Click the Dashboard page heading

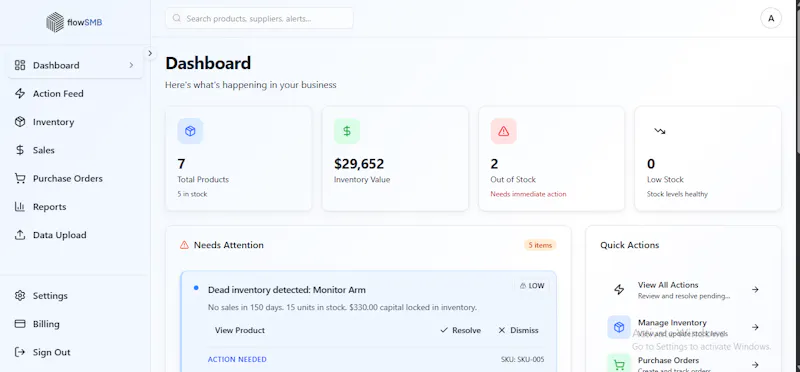click(x=208, y=63)
